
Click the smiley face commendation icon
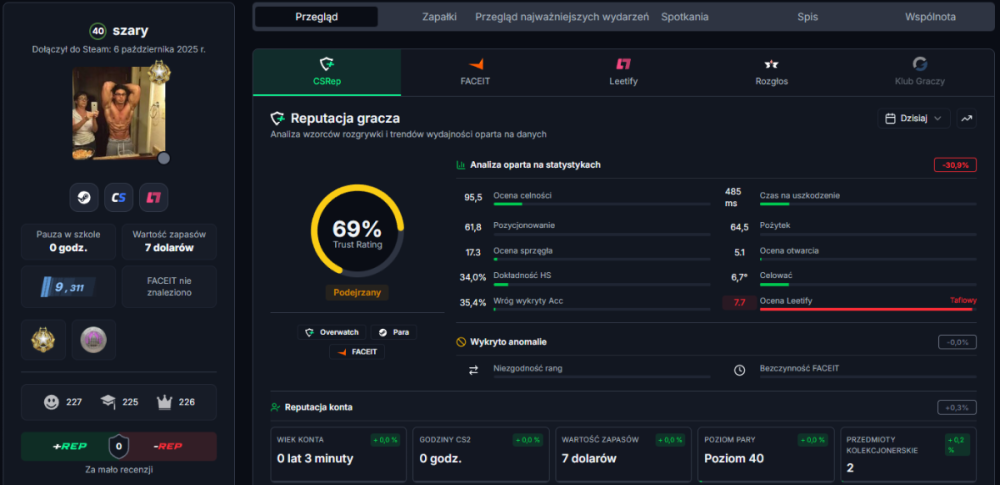[51, 402]
